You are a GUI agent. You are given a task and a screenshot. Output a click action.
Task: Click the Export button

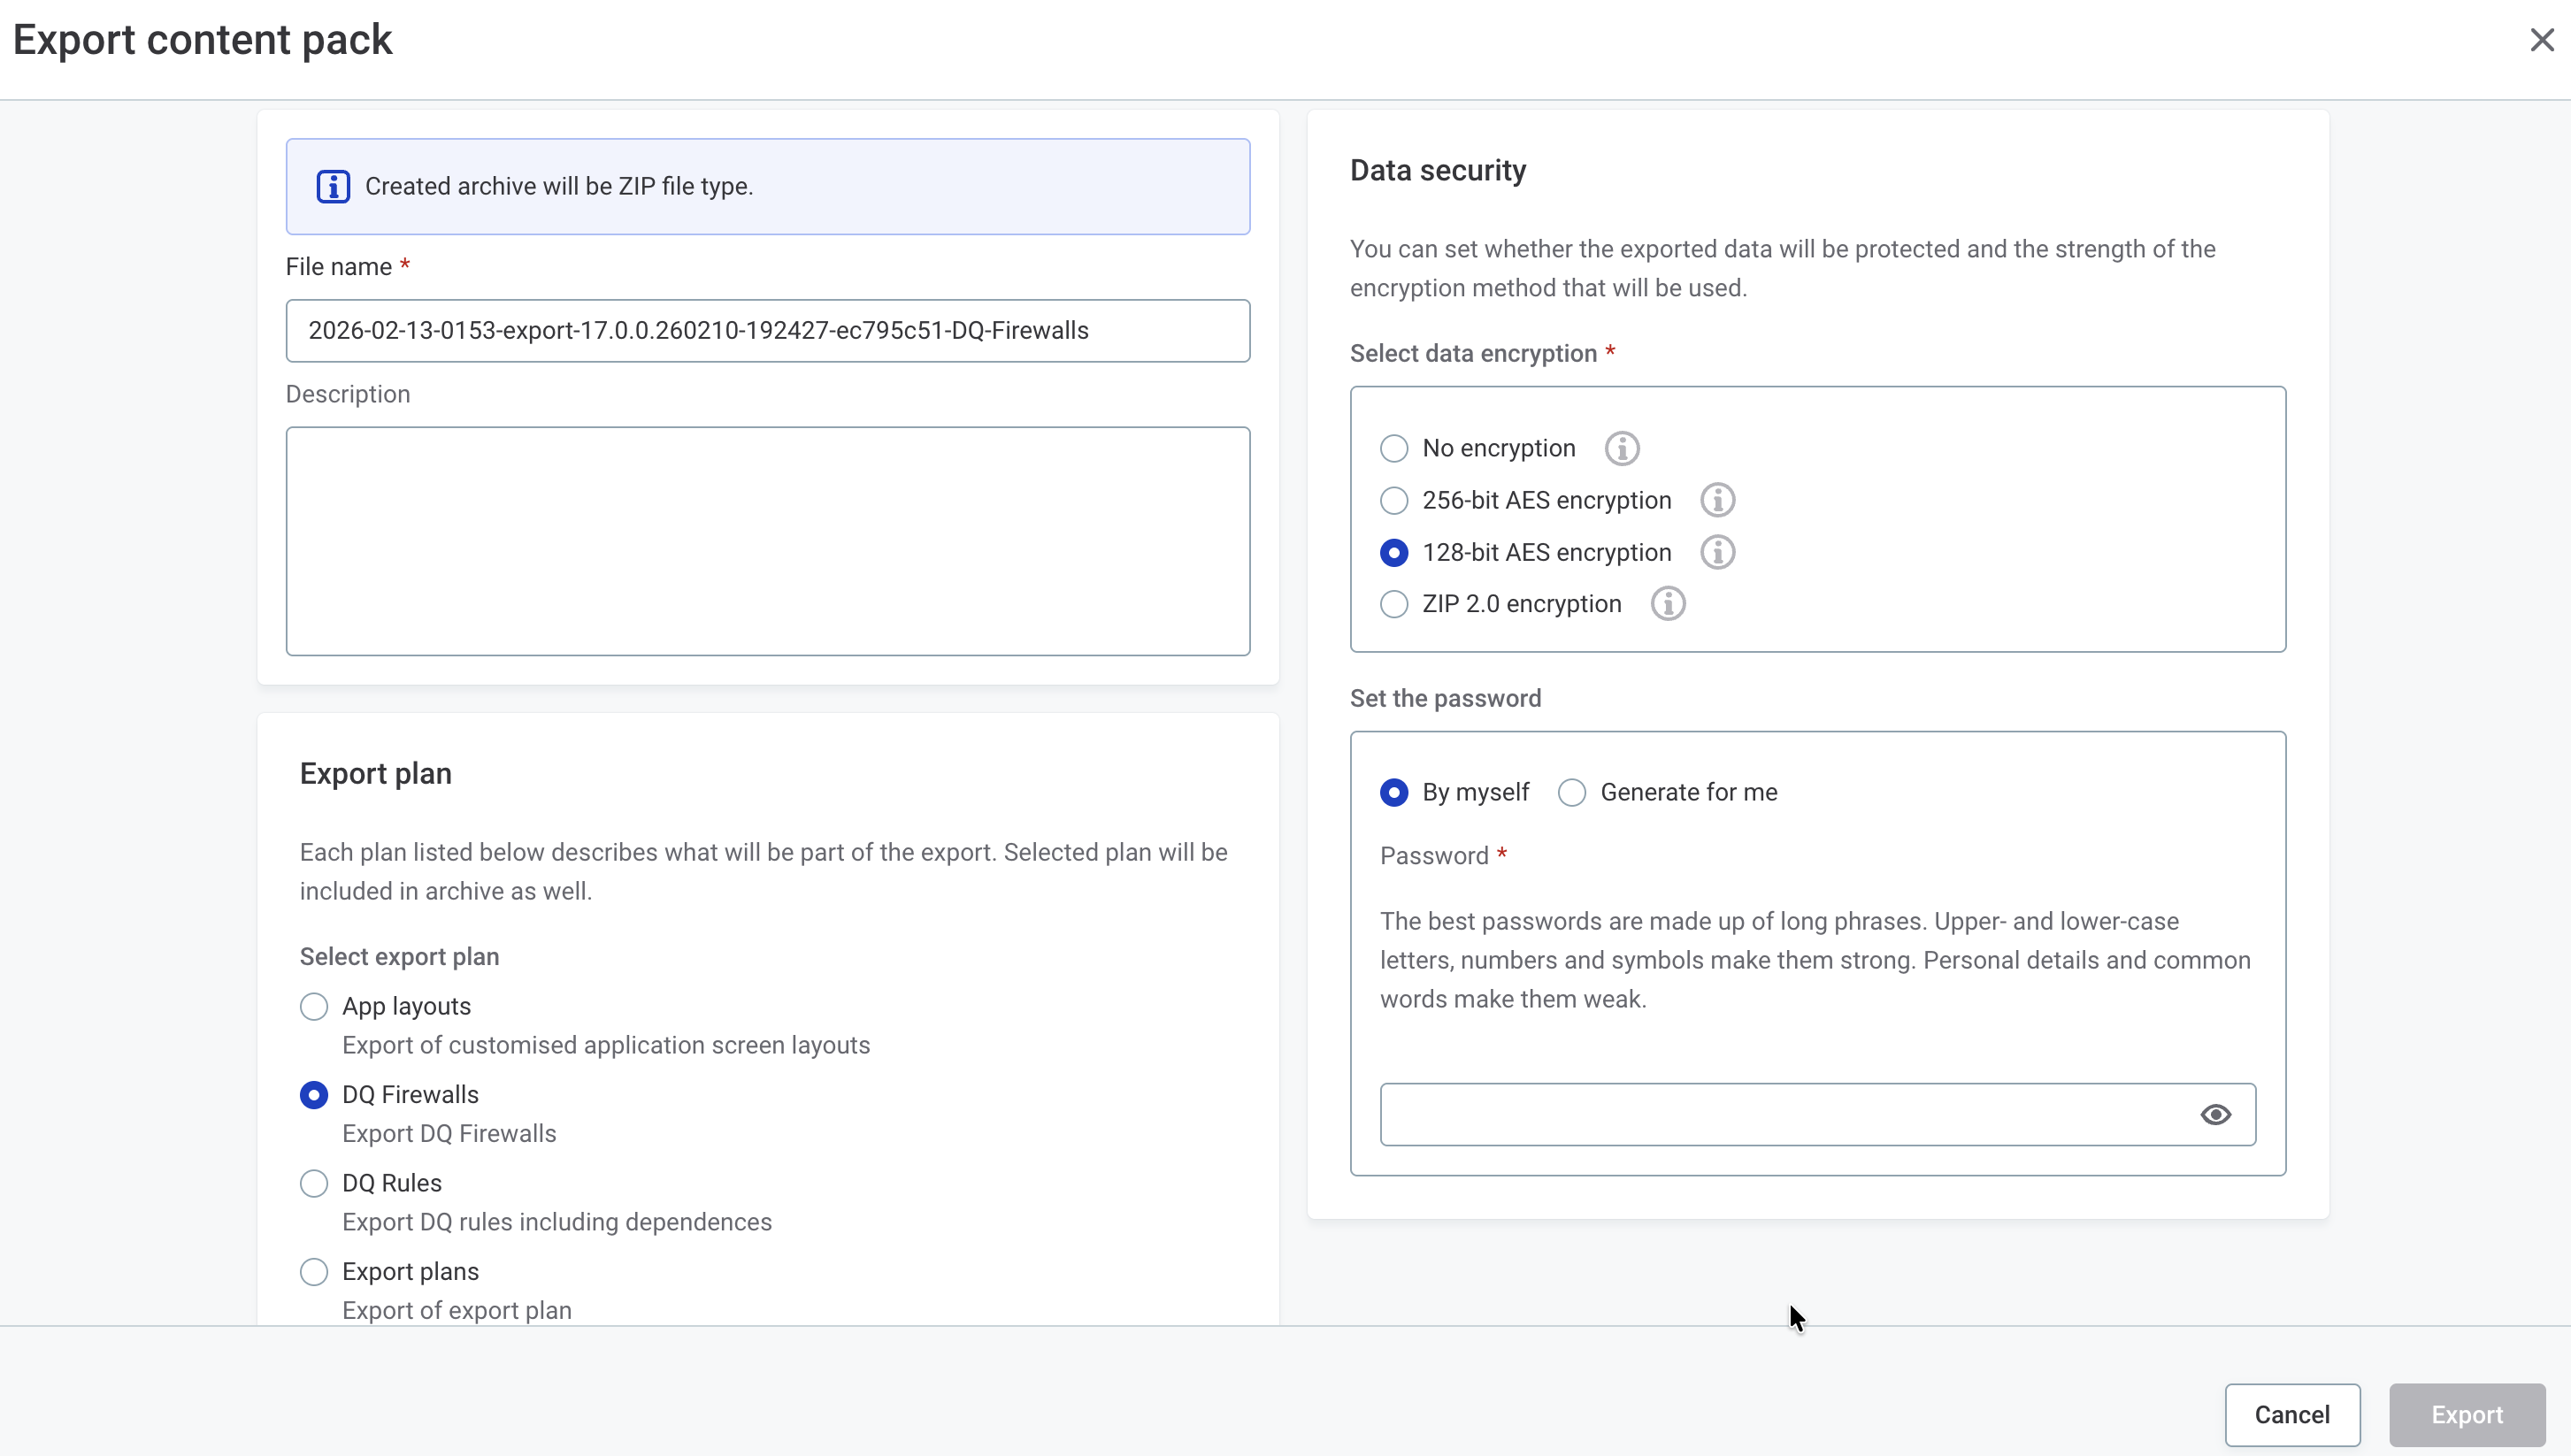coord(2466,1415)
